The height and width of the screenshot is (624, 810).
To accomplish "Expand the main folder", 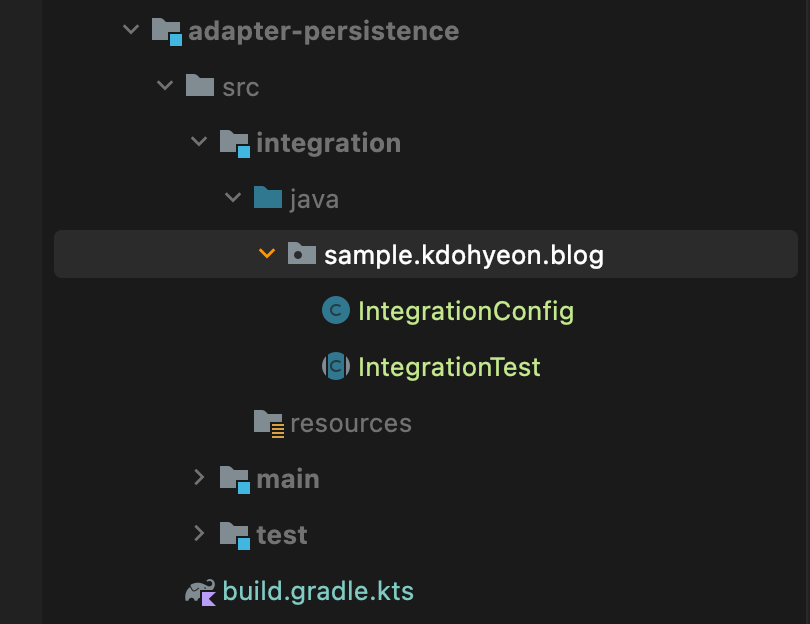I will (200, 479).
